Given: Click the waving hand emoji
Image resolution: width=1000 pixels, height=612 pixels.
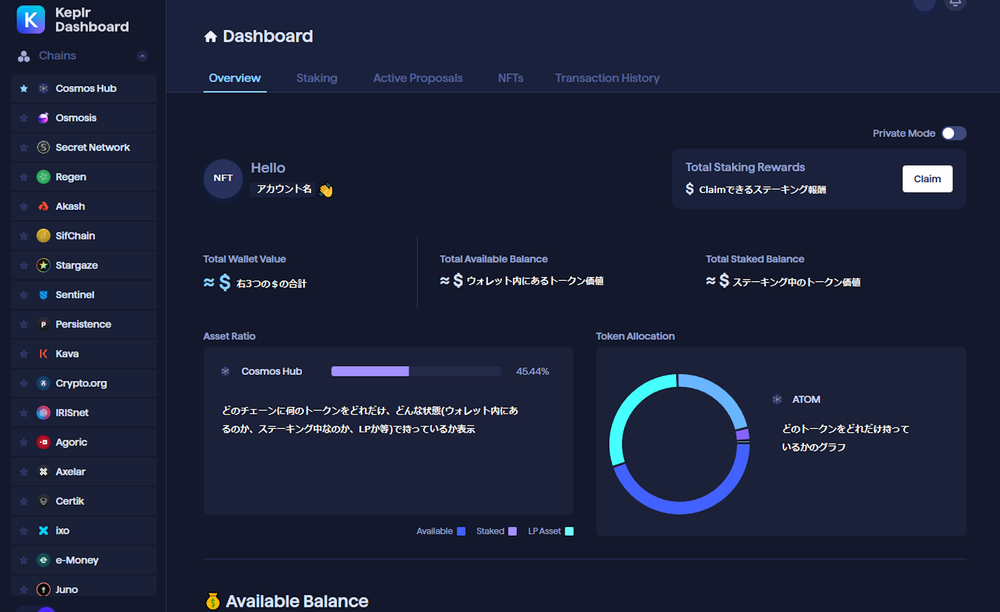Looking at the screenshot, I should click(x=326, y=190).
